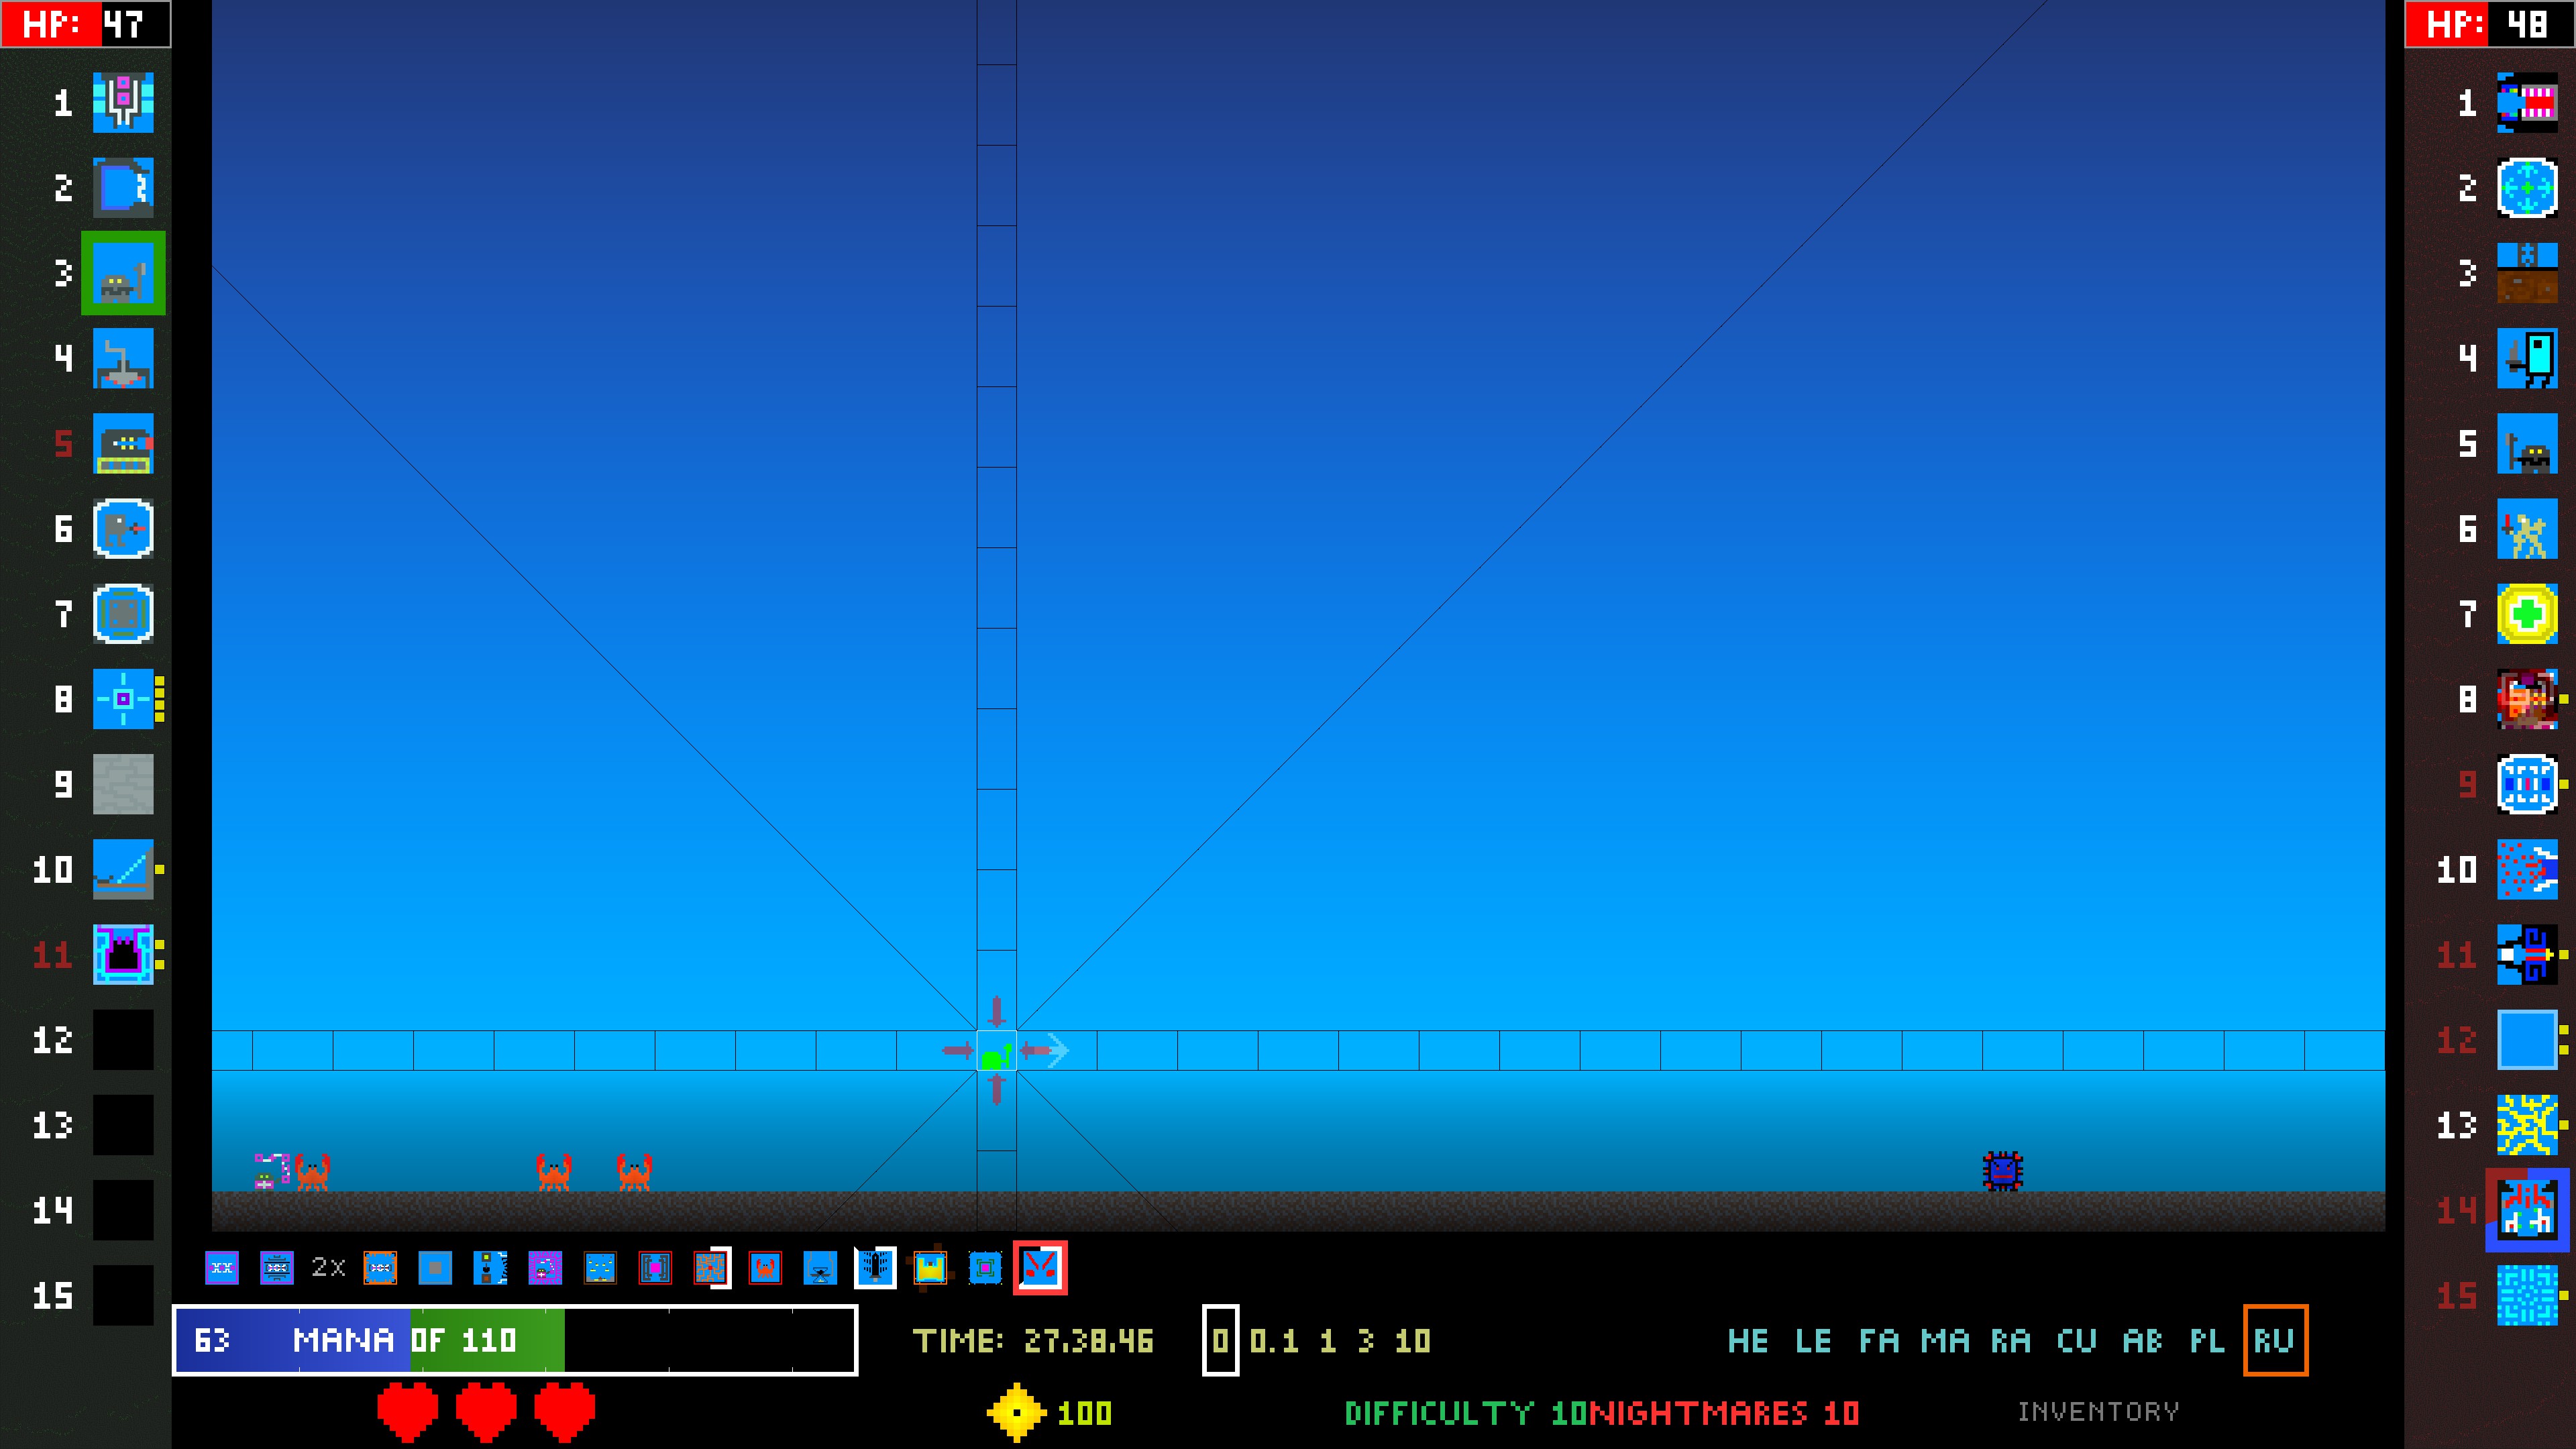Open the INVENTORY
The image size is (2576, 1449).
click(2098, 1411)
